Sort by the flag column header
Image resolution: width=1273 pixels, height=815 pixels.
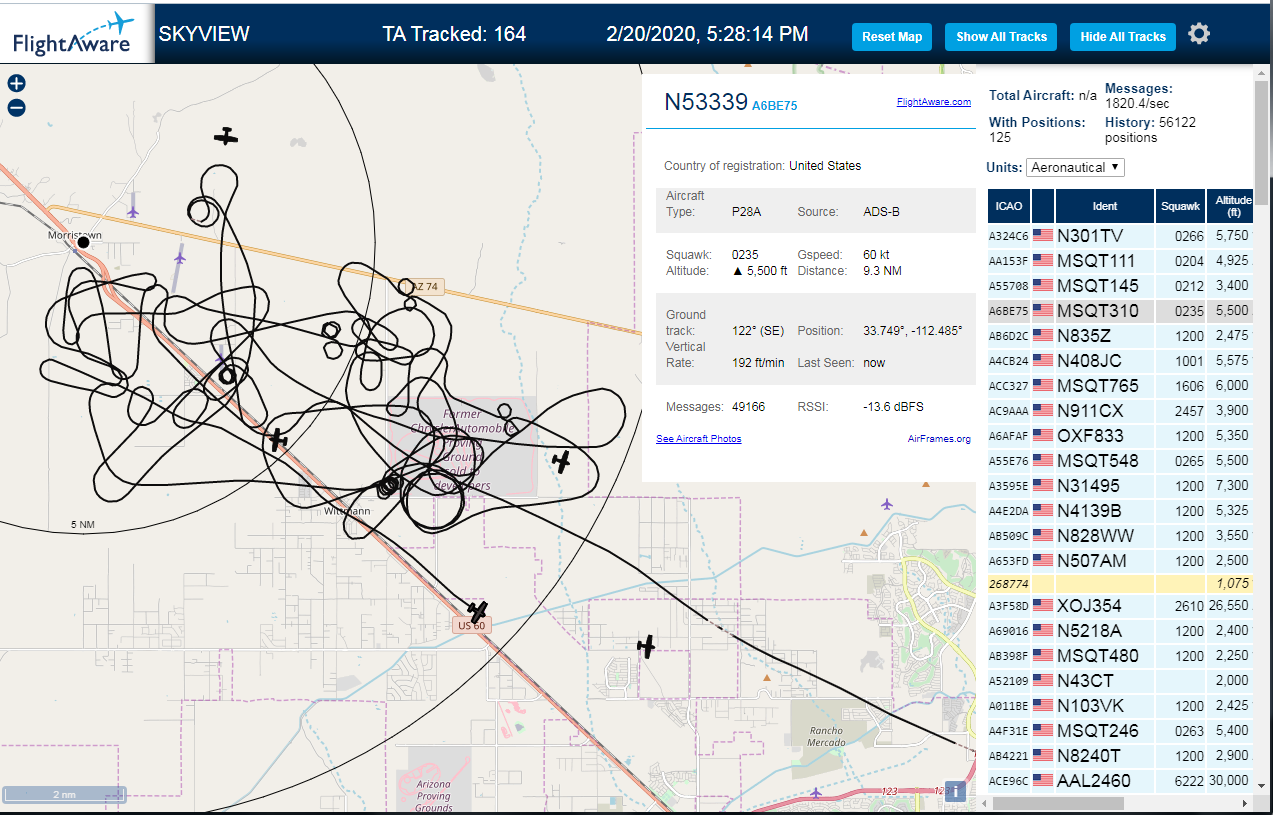[x=1043, y=206]
